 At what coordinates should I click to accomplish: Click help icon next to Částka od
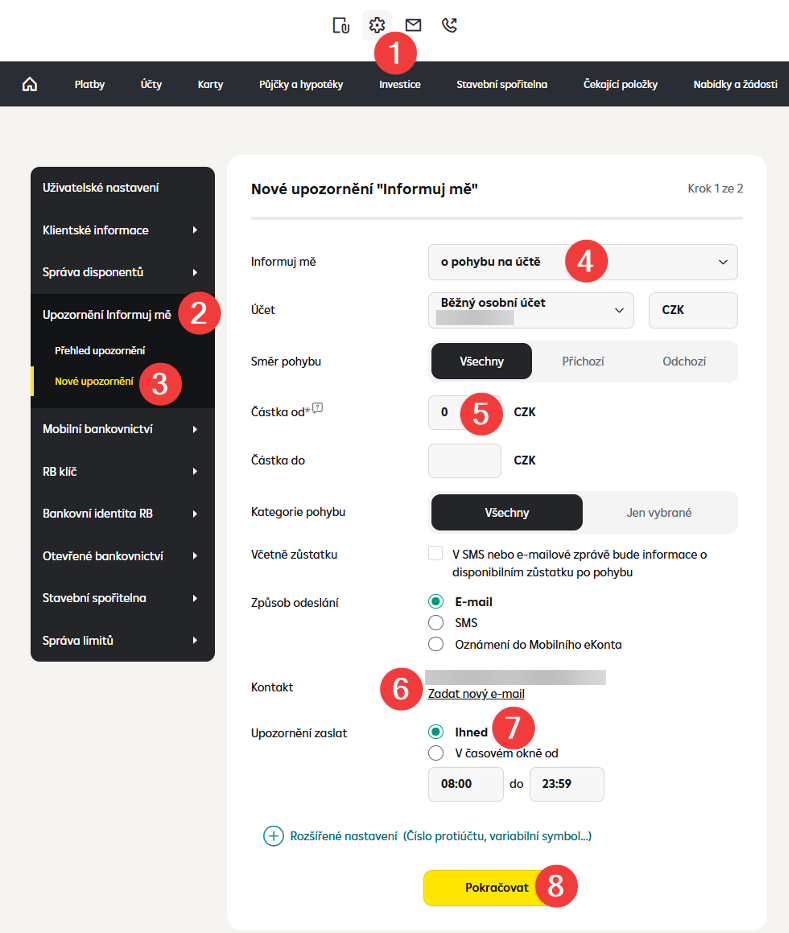pos(318,407)
